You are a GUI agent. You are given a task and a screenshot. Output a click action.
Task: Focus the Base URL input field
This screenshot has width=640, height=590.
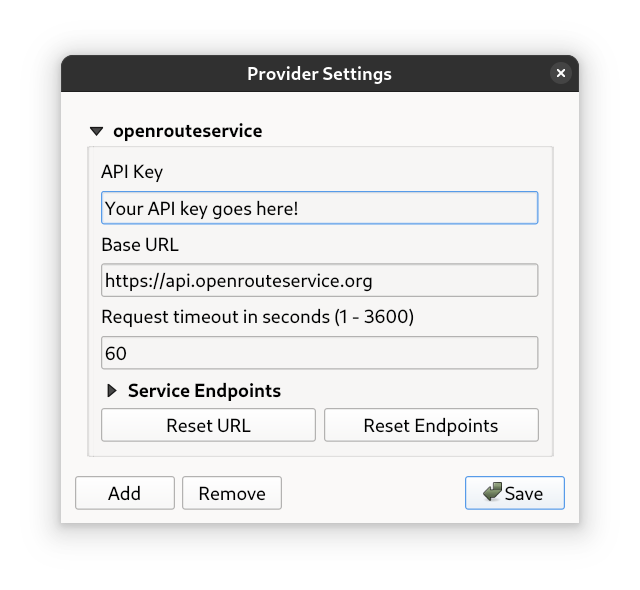click(320, 280)
